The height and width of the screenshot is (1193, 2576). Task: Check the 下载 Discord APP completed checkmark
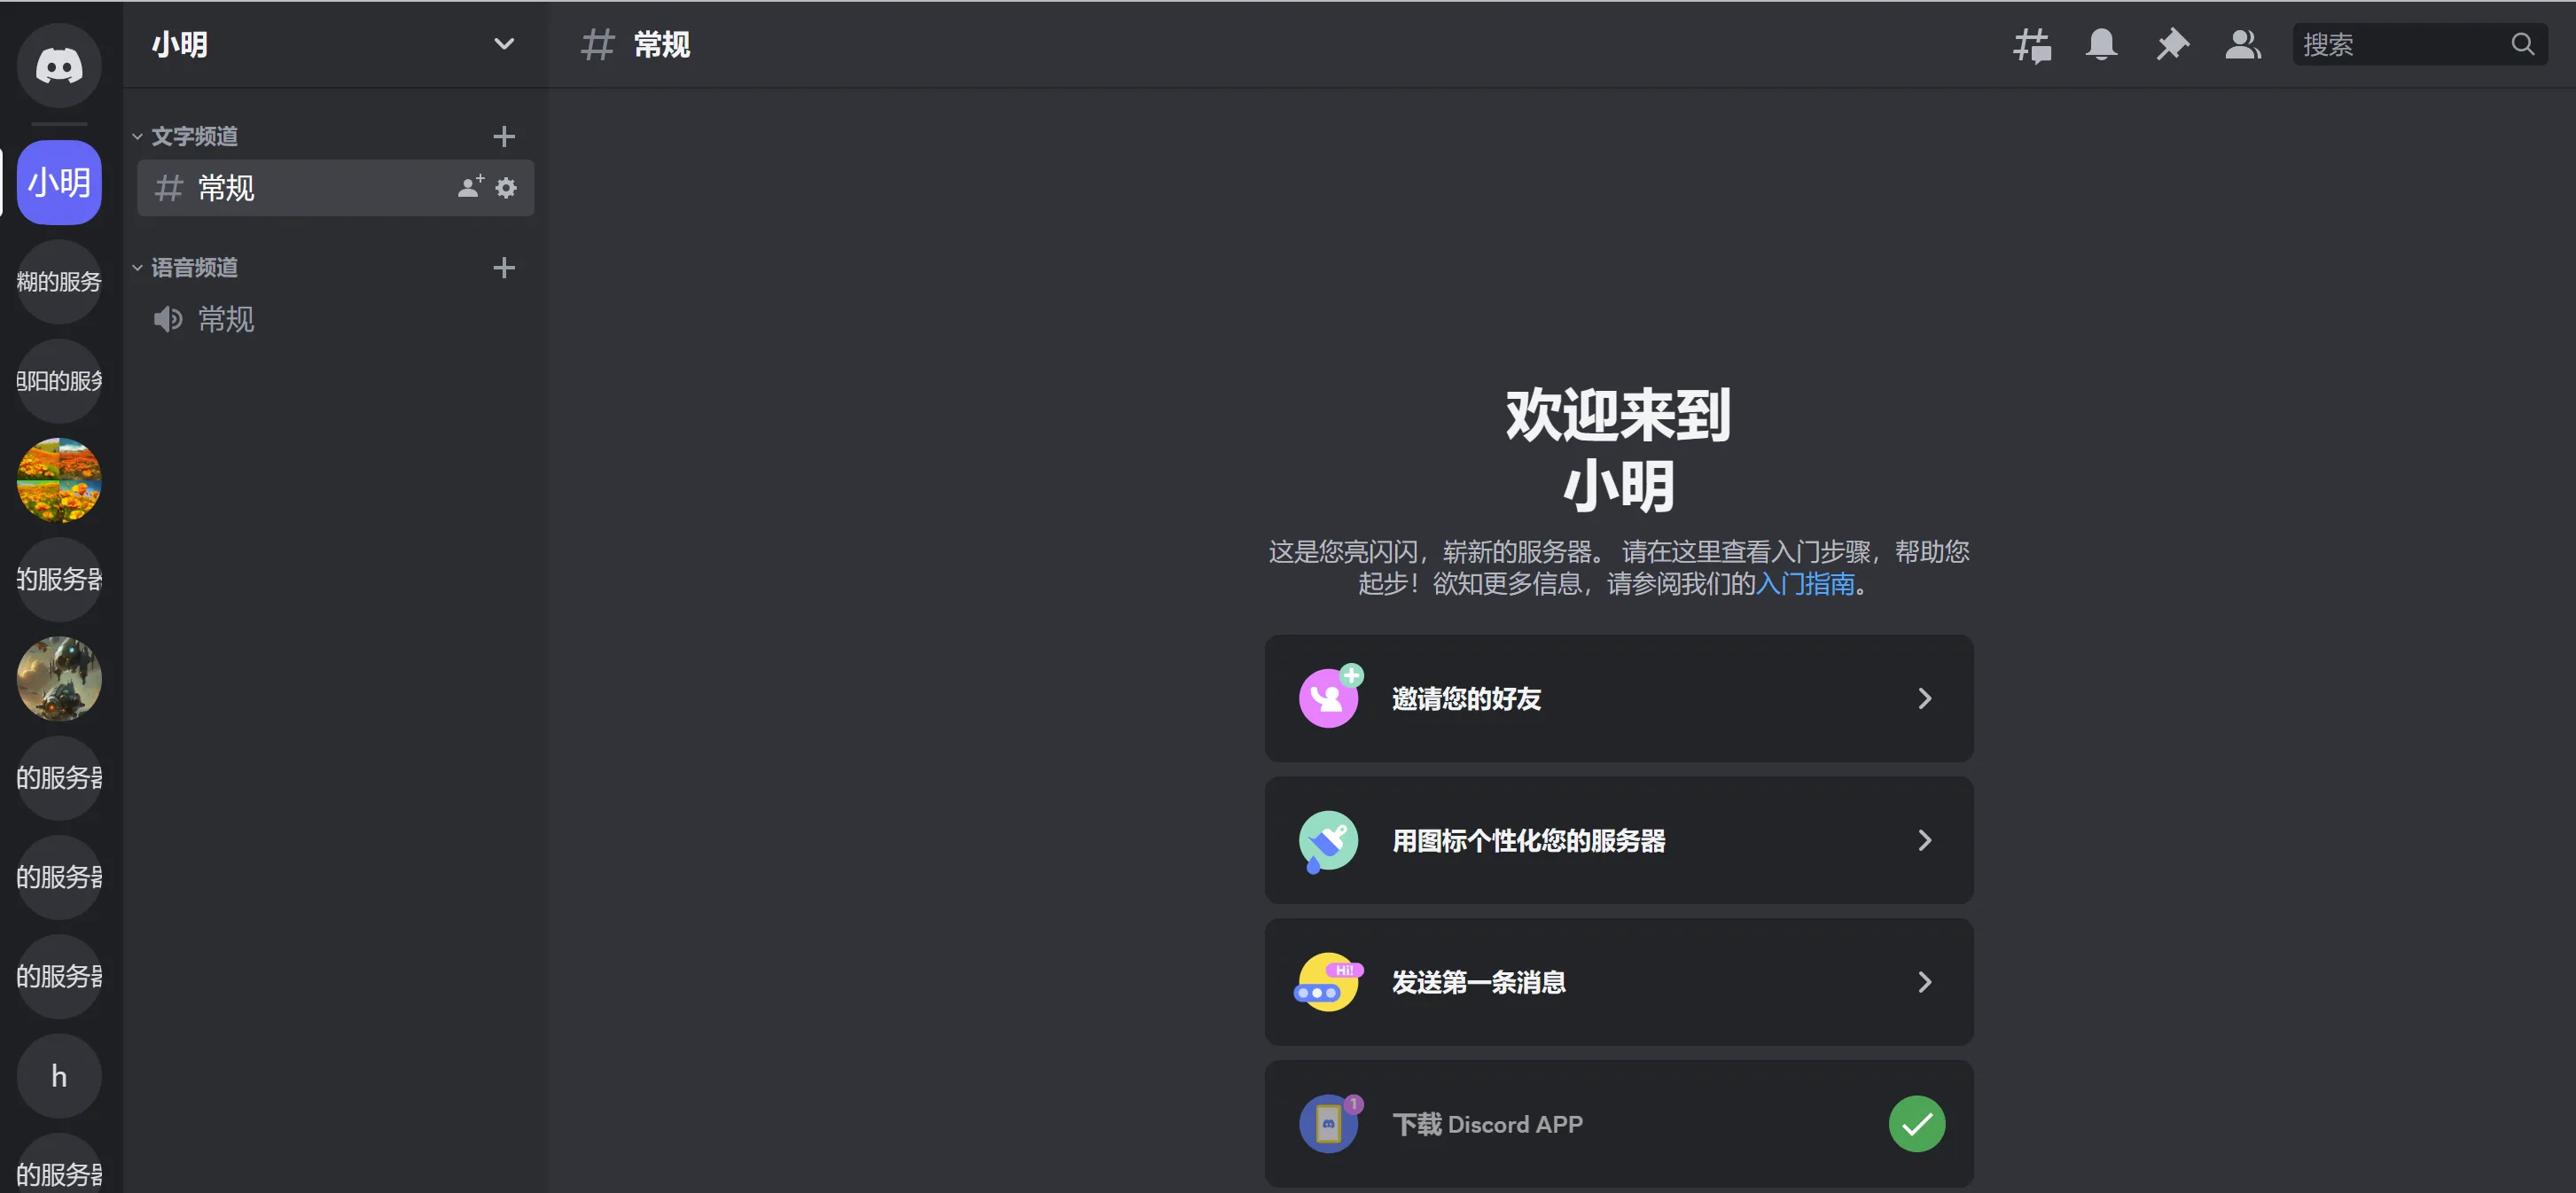click(x=1916, y=1124)
